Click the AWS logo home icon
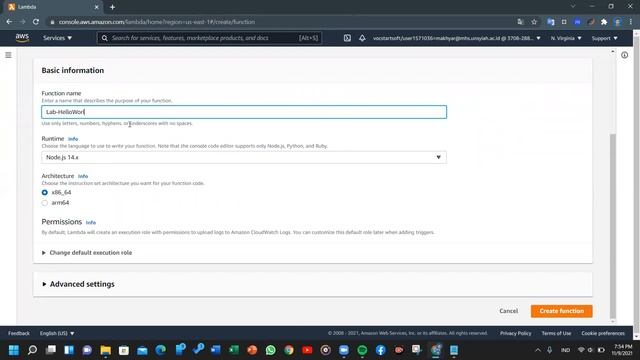Image resolution: width=640 pixels, height=360 pixels. click(x=22, y=38)
